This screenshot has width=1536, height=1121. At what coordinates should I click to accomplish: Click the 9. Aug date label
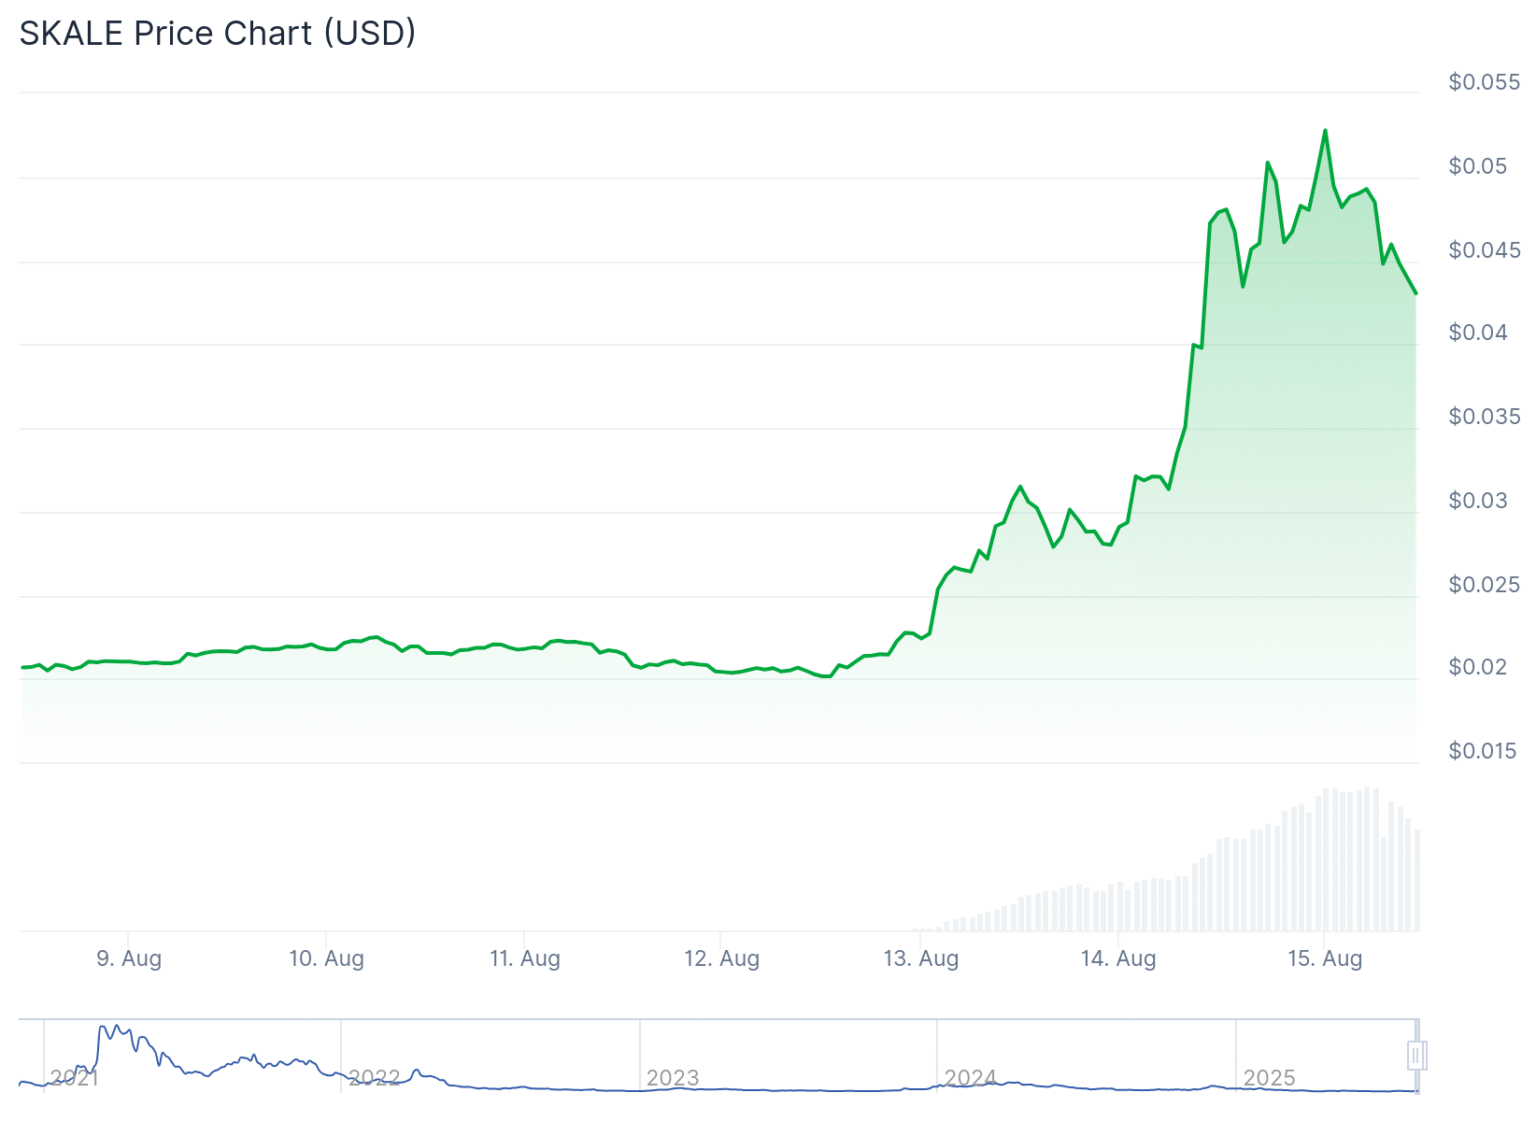(129, 958)
